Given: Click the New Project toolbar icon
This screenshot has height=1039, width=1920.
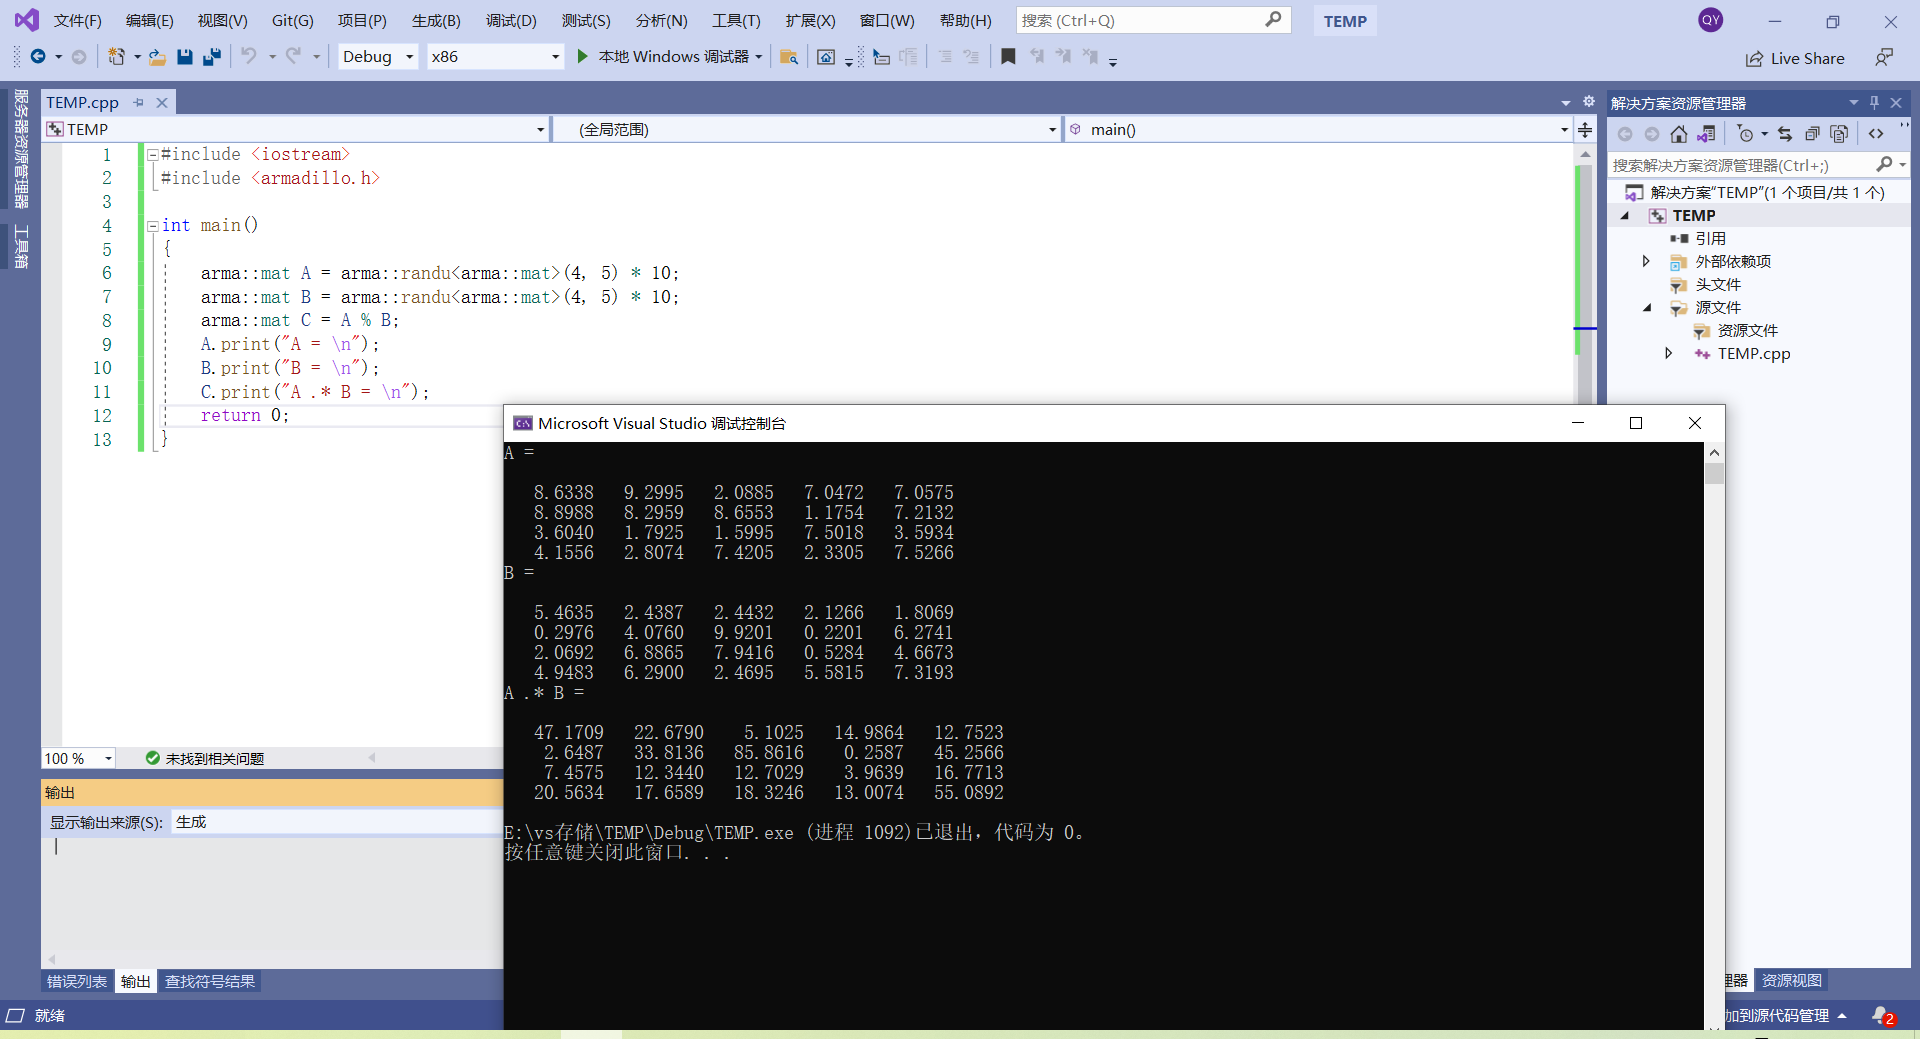Looking at the screenshot, I should click(x=117, y=57).
